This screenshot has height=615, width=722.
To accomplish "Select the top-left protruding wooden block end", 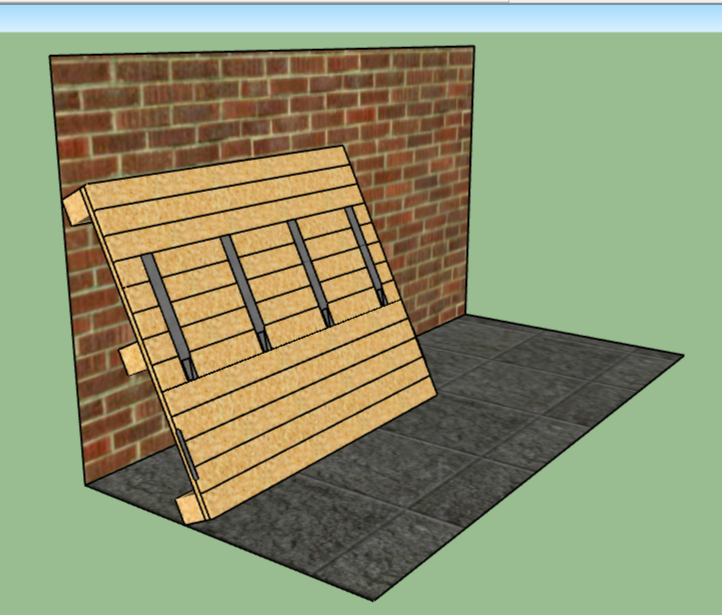I will 76,208.
